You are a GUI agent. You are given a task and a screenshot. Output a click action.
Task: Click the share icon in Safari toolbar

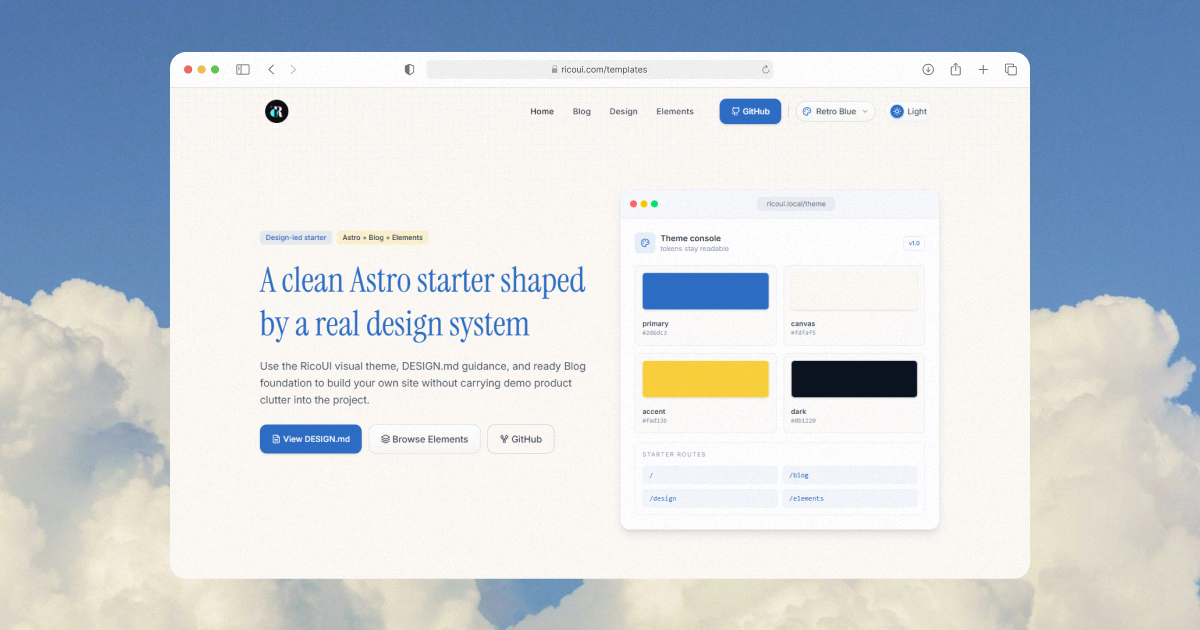tap(956, 69)
